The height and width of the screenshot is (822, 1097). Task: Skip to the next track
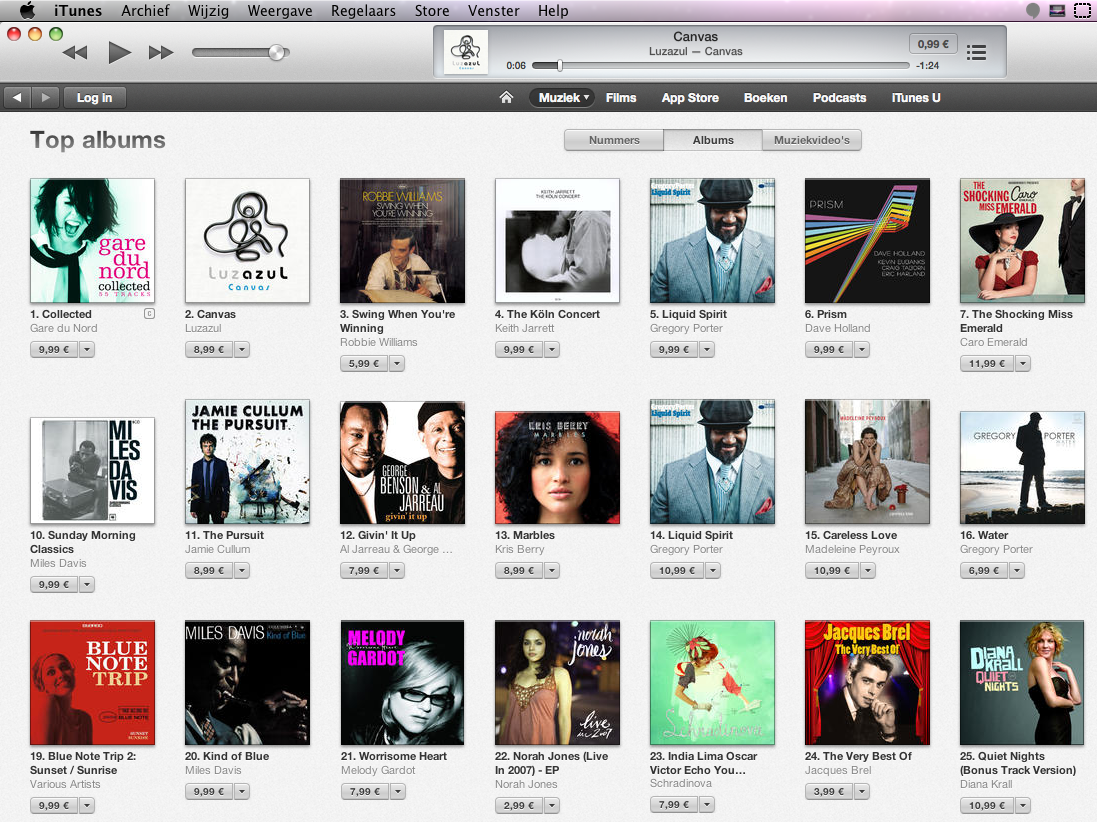[161, 53]
